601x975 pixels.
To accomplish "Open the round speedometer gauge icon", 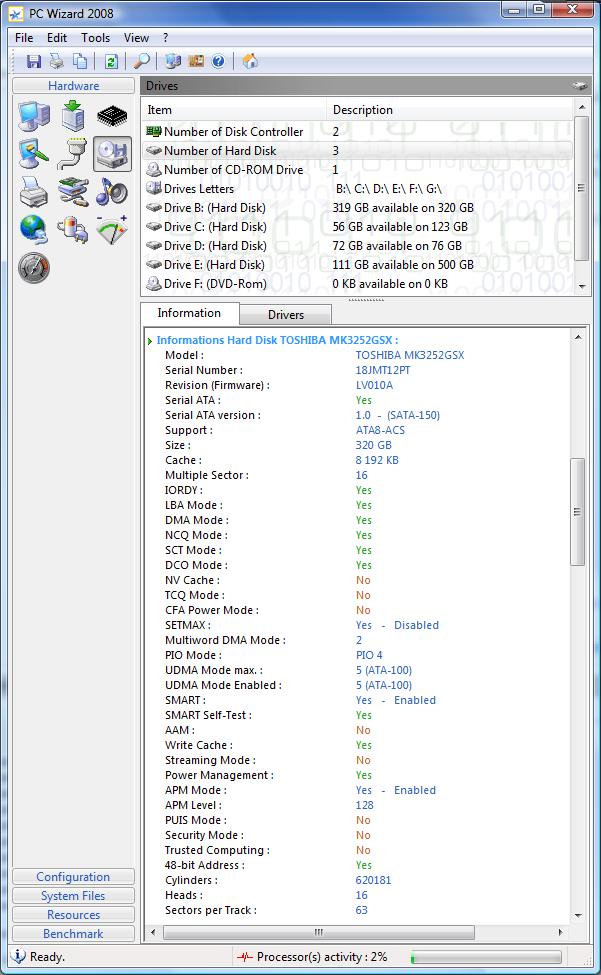I will (x=34, y=268).
